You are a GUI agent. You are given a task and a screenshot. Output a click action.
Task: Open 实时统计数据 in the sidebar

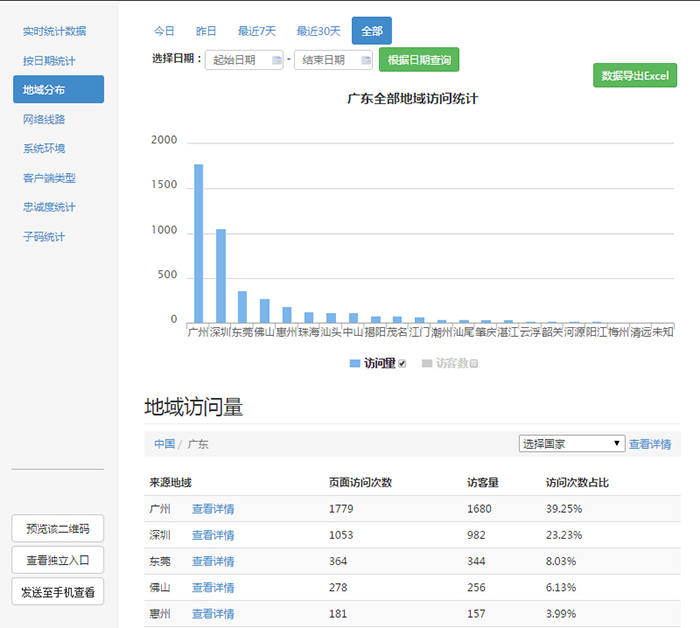click(x=55, y=31)
